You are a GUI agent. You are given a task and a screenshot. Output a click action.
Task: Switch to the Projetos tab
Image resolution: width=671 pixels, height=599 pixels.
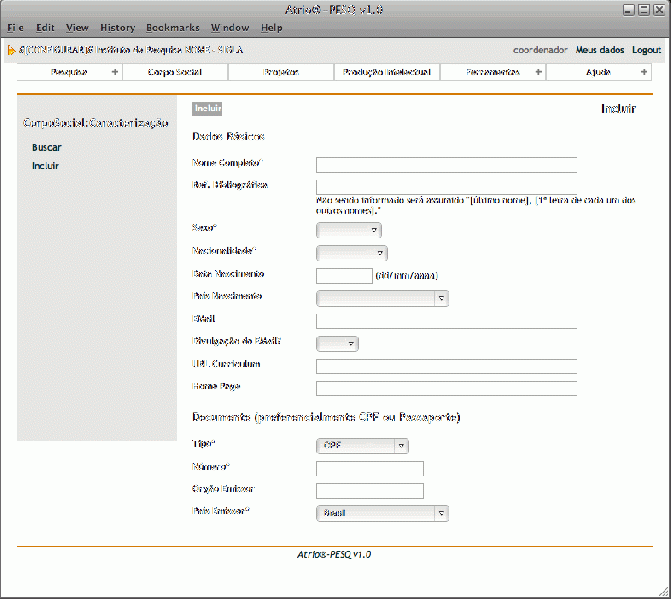click(281, 72)
